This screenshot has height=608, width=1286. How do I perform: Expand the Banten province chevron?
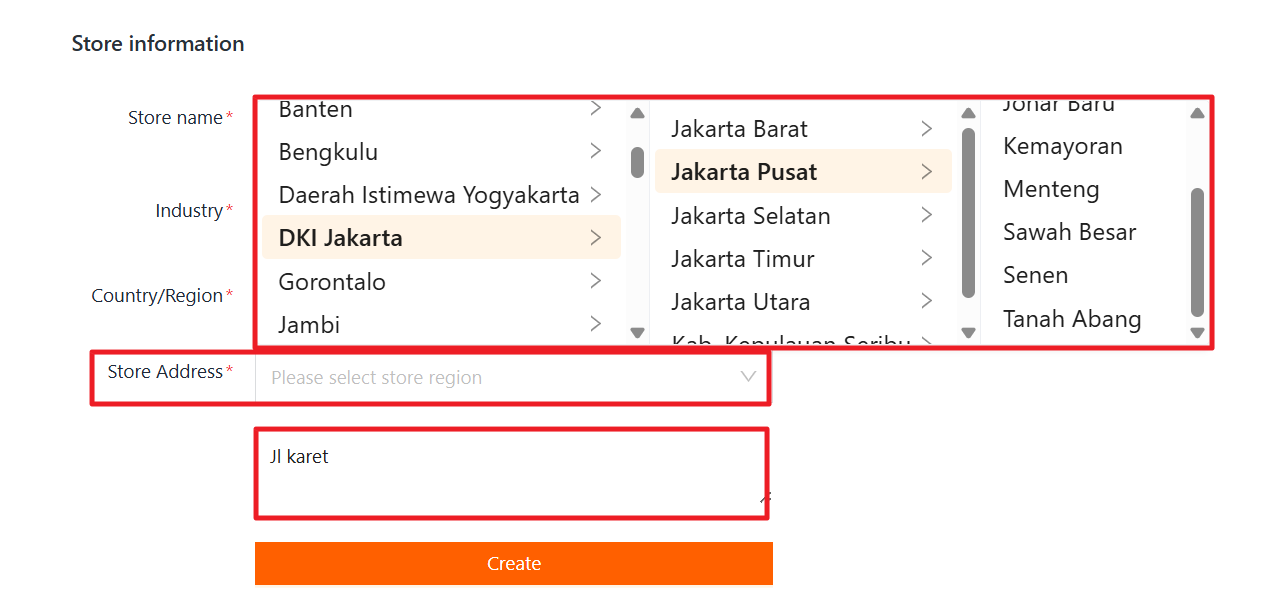click(595, 108)
